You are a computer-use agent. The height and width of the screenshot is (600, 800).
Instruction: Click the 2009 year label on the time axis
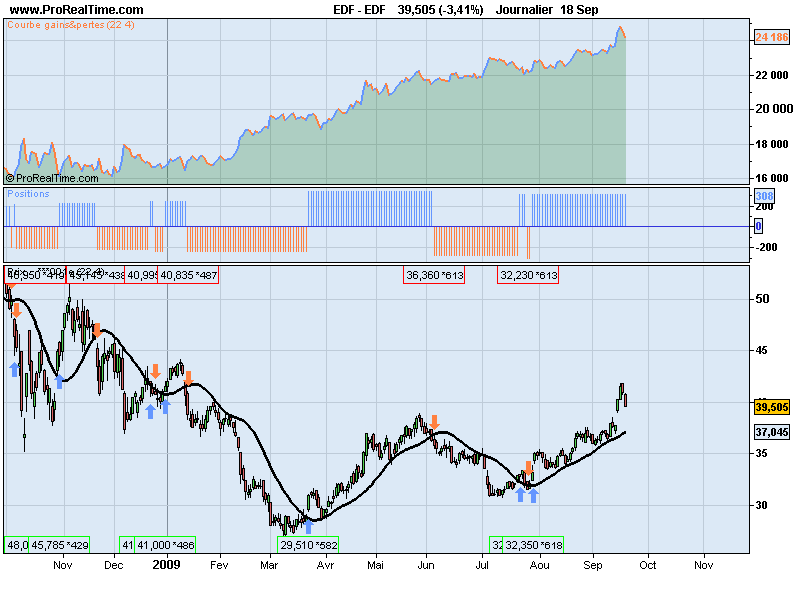click(166, 565)
